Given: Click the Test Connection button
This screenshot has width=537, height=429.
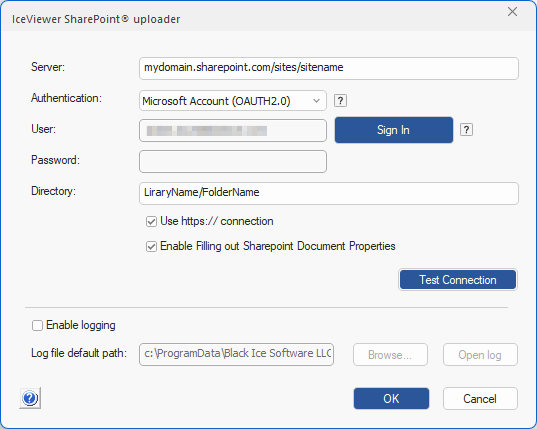Looking at the screenshot, I should click(458, 280).
